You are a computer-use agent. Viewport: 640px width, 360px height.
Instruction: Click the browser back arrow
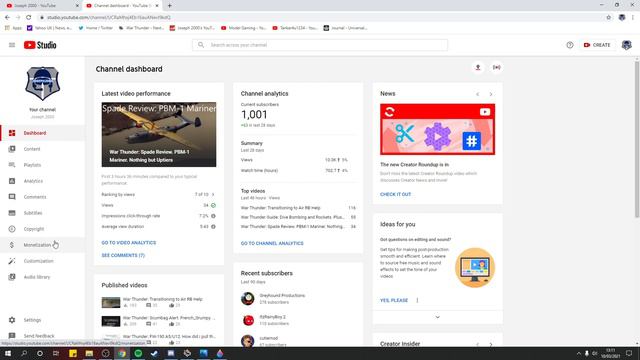pyautogui.click(x=7, y=18)
